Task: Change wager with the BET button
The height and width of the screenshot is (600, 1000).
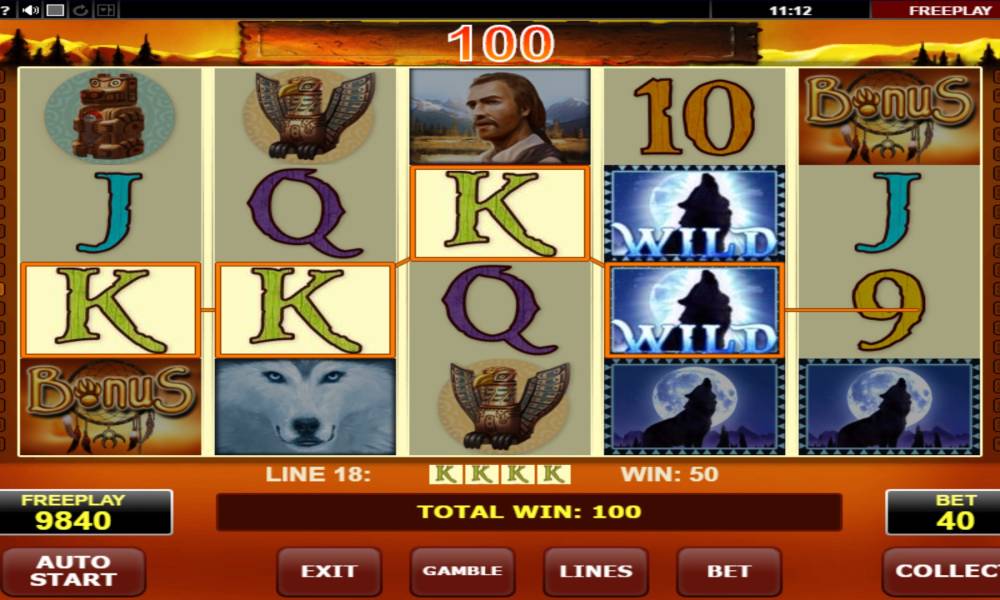Action: (x=729, y=571)
